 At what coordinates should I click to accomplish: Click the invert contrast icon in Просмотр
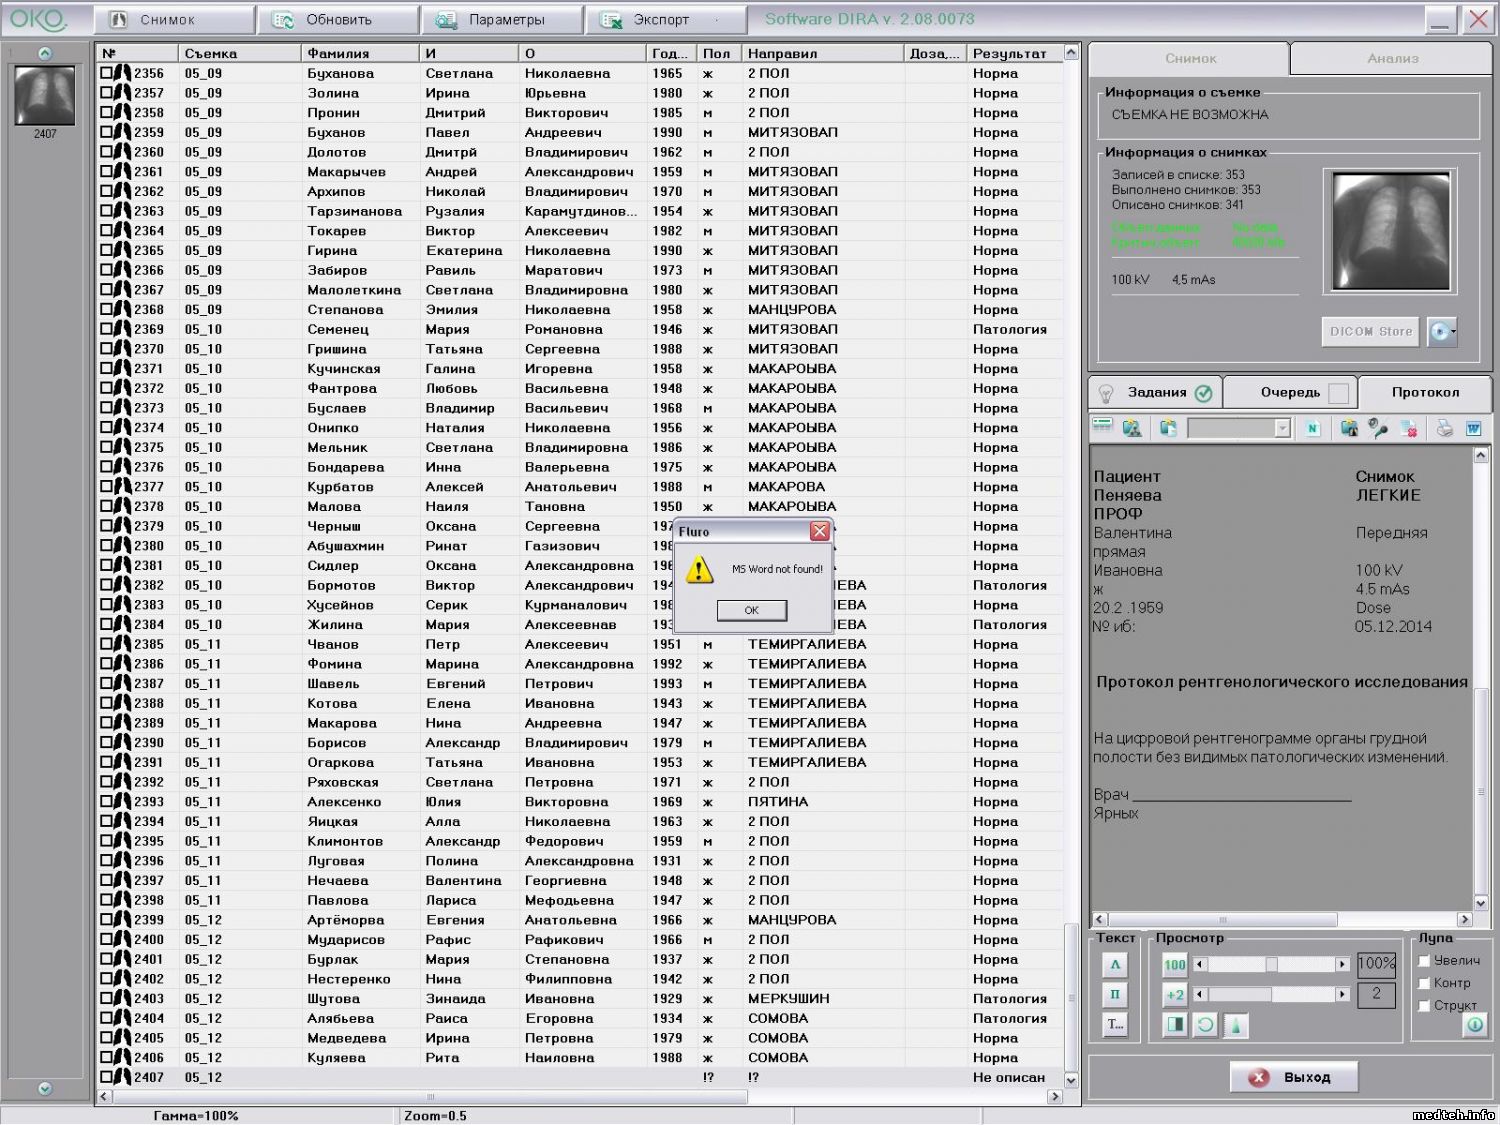(1175, 1025)
